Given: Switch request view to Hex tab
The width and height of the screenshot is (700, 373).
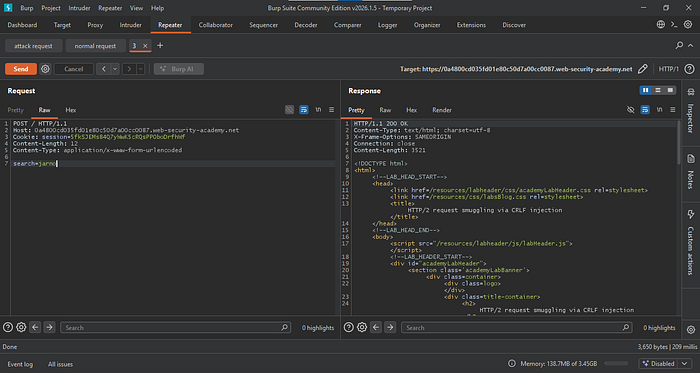Looking at the screenshot, I should [71, 110].
